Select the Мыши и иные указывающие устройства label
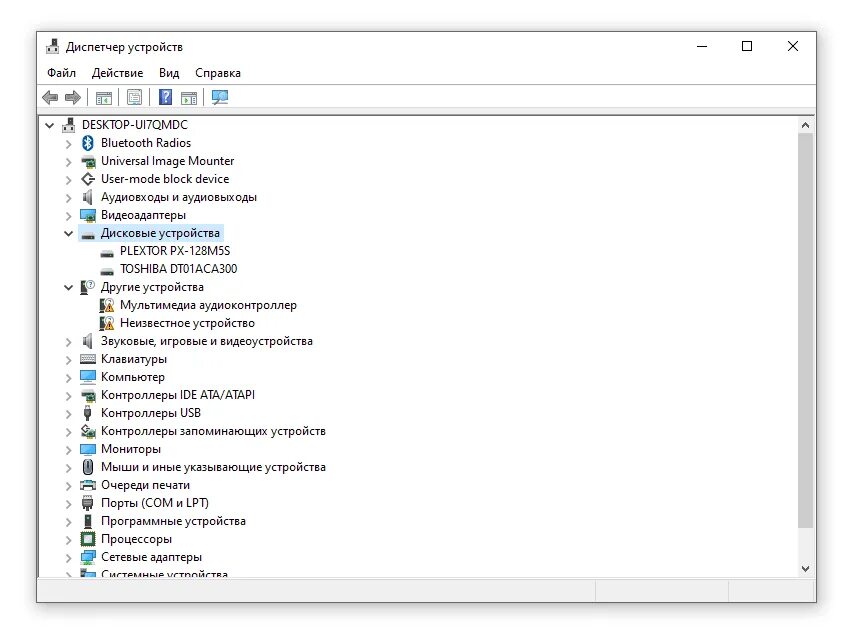Viewport: 850px width, 637px height. pos(213,467)
